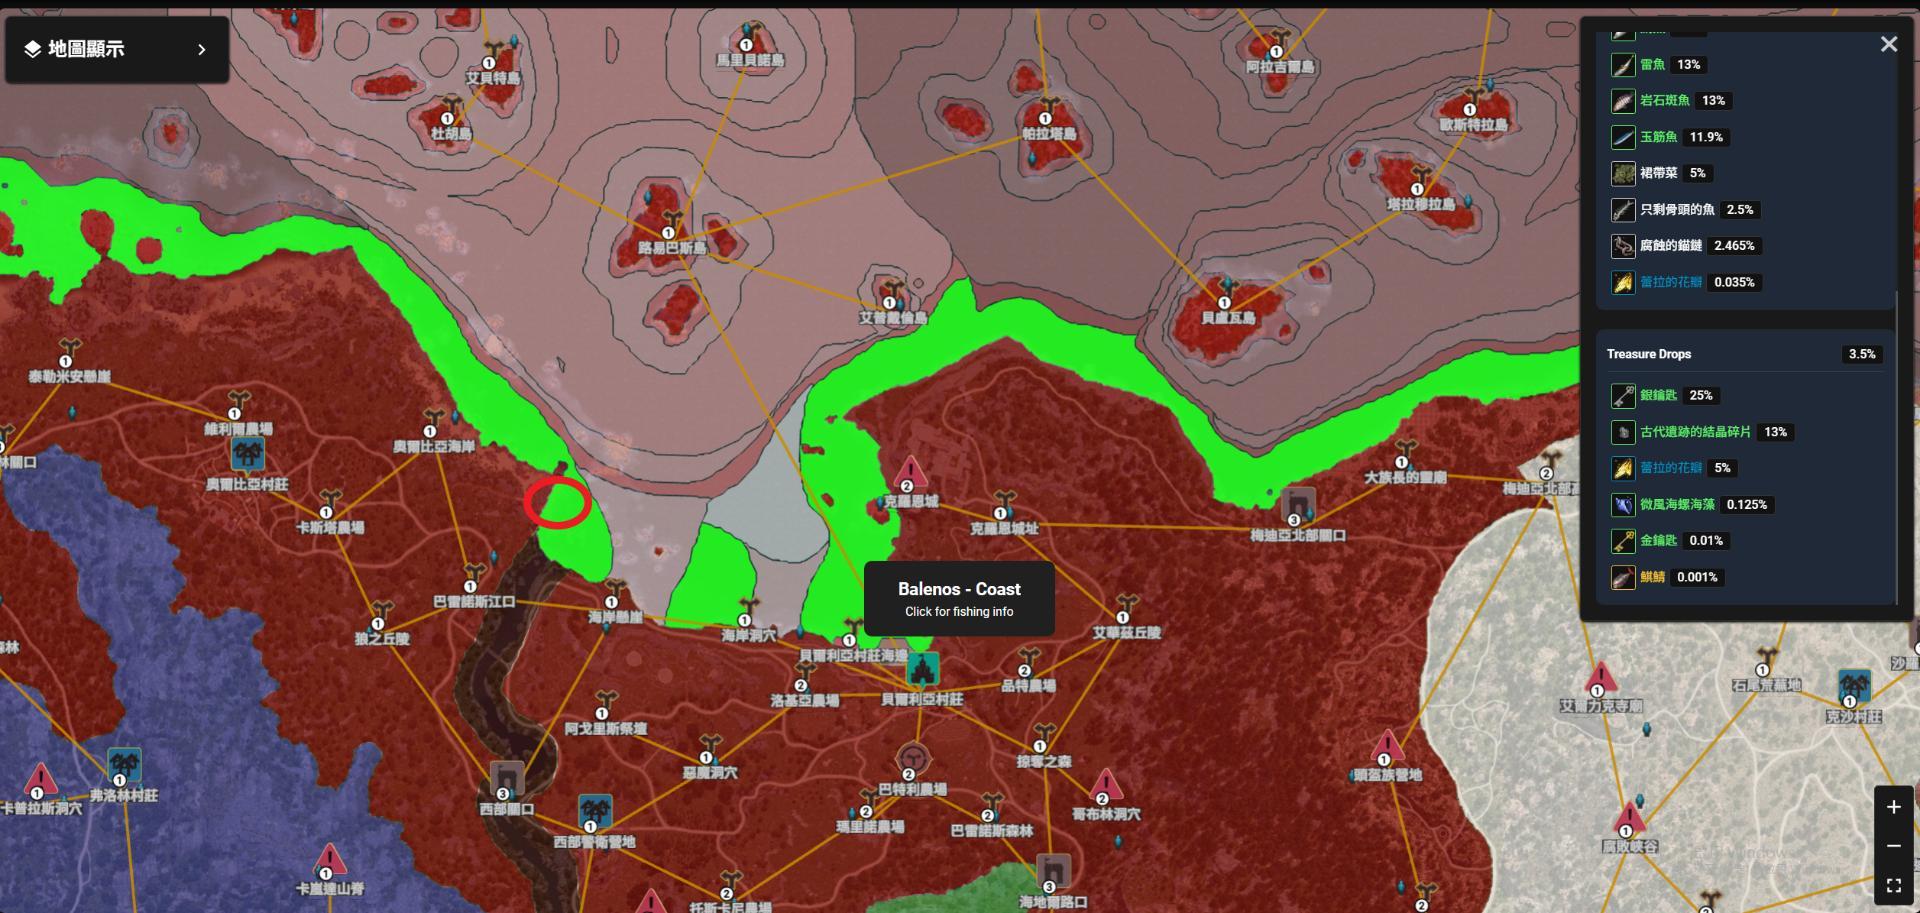Click the 腐蝕的錨鏈 fish list entry

click(x=1670, y=246)
